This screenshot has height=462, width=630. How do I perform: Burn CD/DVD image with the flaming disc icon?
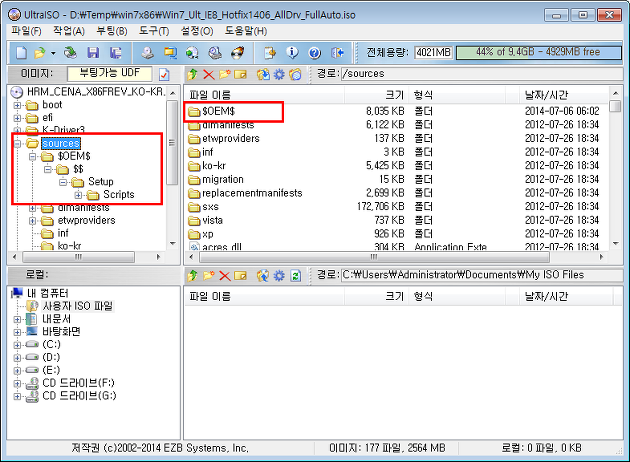[x=238, y=53]
